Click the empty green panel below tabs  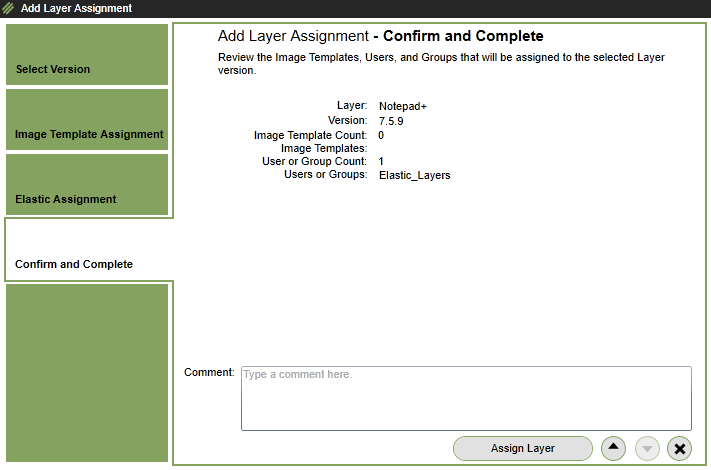pyautogui.click(x=86, y=372)
